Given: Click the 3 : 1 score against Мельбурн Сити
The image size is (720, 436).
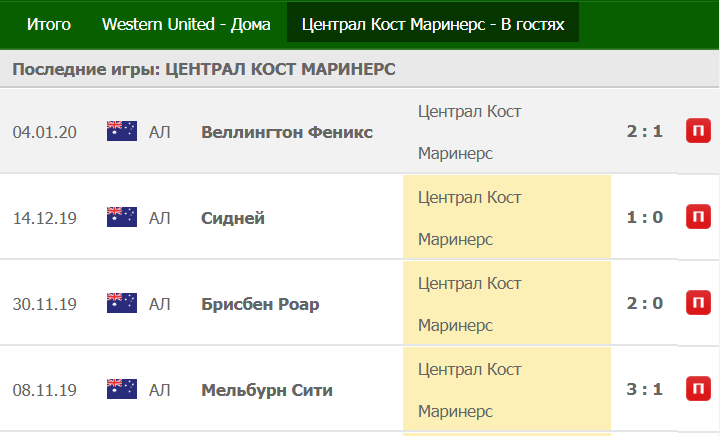Looking at the screenshot, I should [645, 389].
